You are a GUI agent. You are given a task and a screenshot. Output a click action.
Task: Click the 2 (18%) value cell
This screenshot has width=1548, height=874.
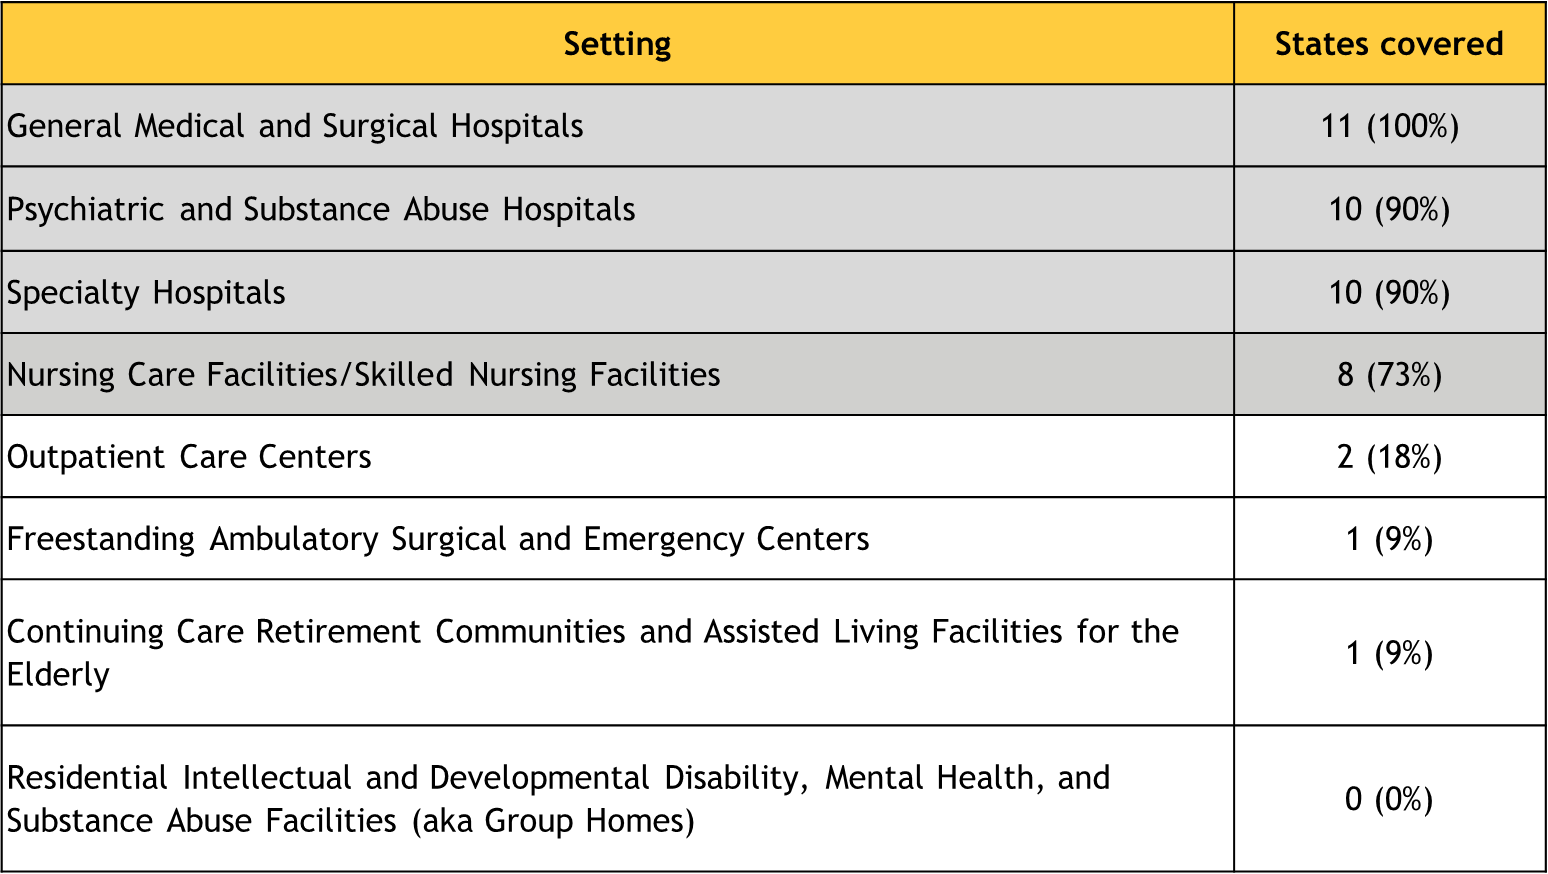pyautogui.click(x=1389, y=456)
